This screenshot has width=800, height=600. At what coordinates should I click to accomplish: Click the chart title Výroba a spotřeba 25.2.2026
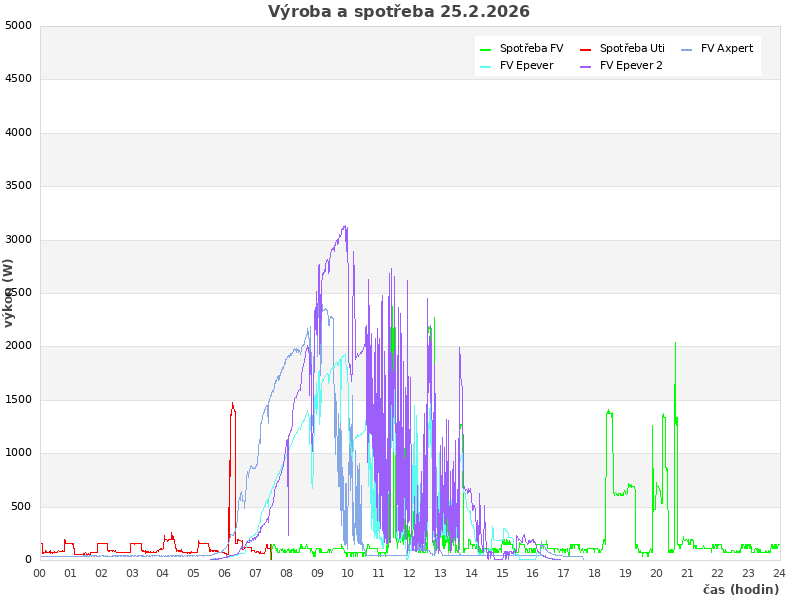[x=399, y=12]
